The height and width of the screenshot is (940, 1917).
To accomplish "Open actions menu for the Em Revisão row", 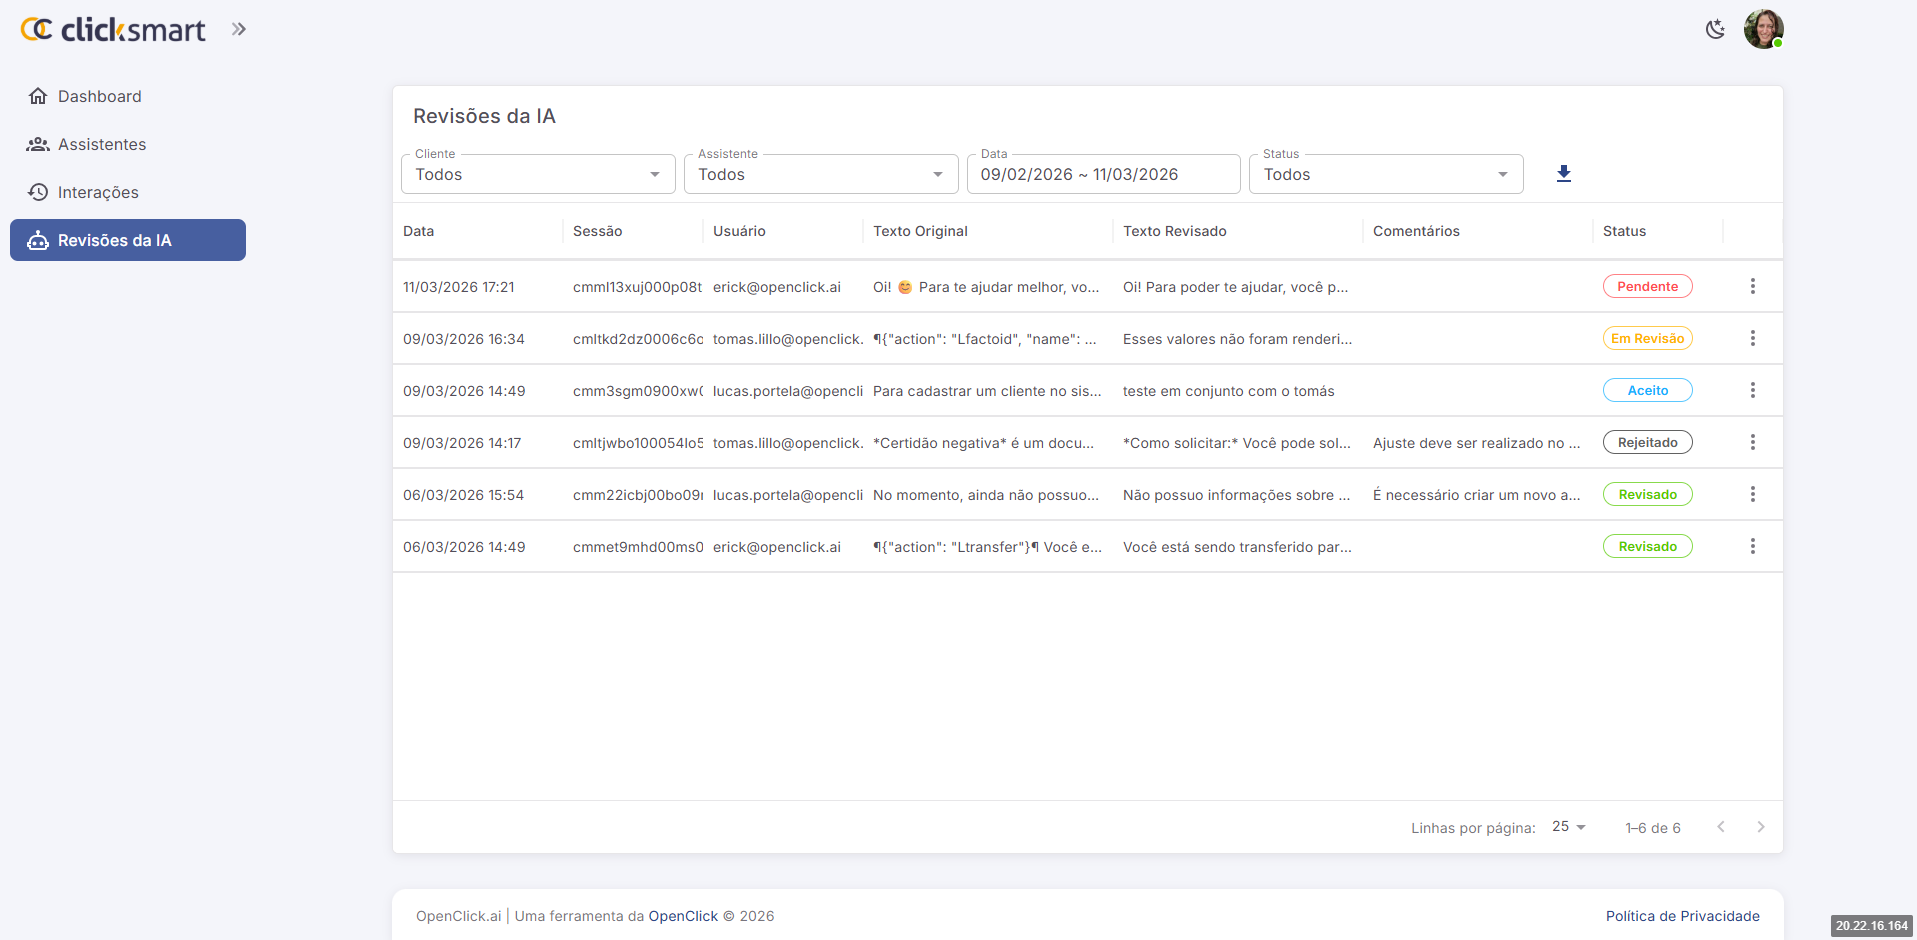I will click(1752, 339).
